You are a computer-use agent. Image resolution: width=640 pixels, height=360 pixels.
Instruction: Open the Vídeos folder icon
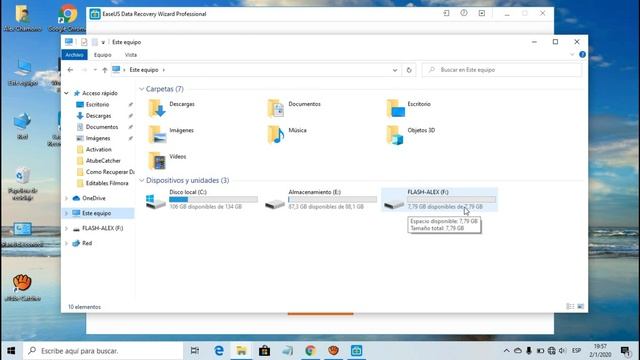pos(157,160)
